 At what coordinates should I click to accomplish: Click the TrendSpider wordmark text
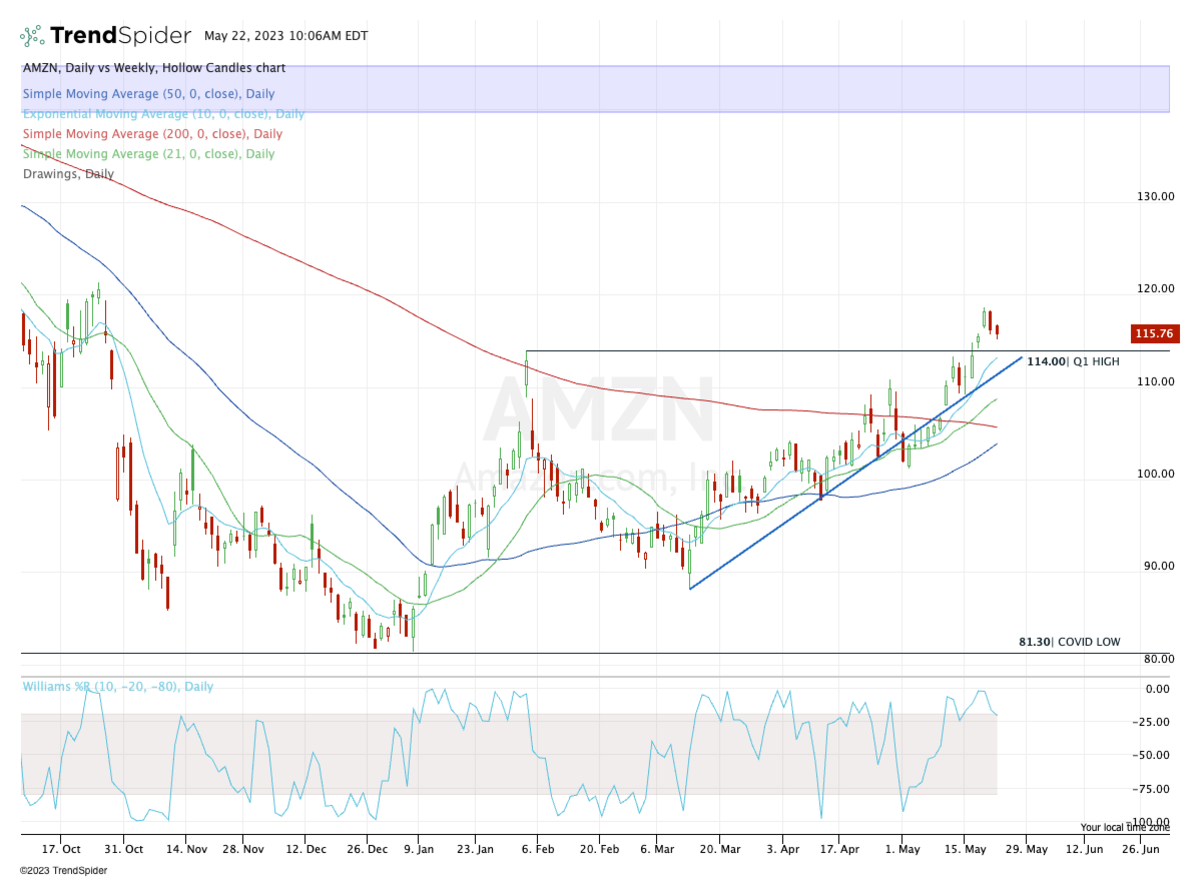click(120, 36)
